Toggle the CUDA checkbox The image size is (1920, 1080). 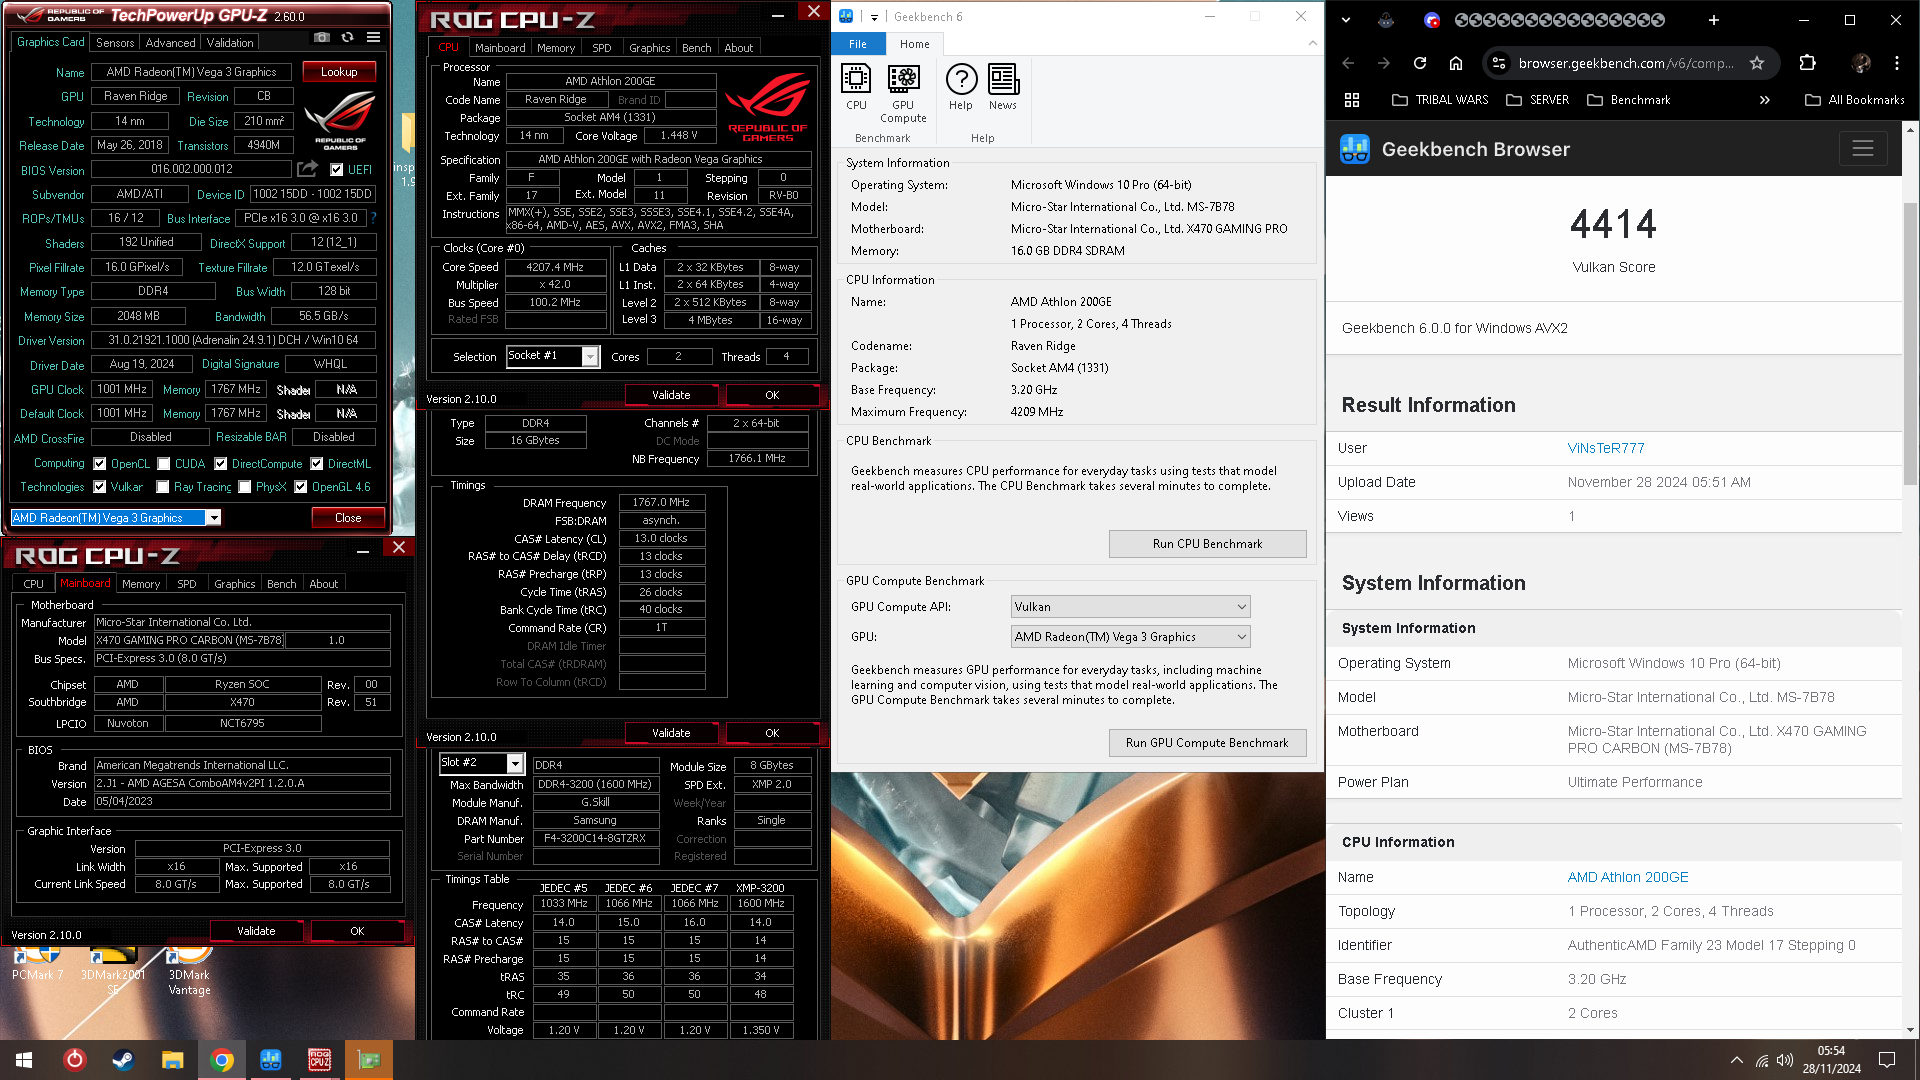163,464
